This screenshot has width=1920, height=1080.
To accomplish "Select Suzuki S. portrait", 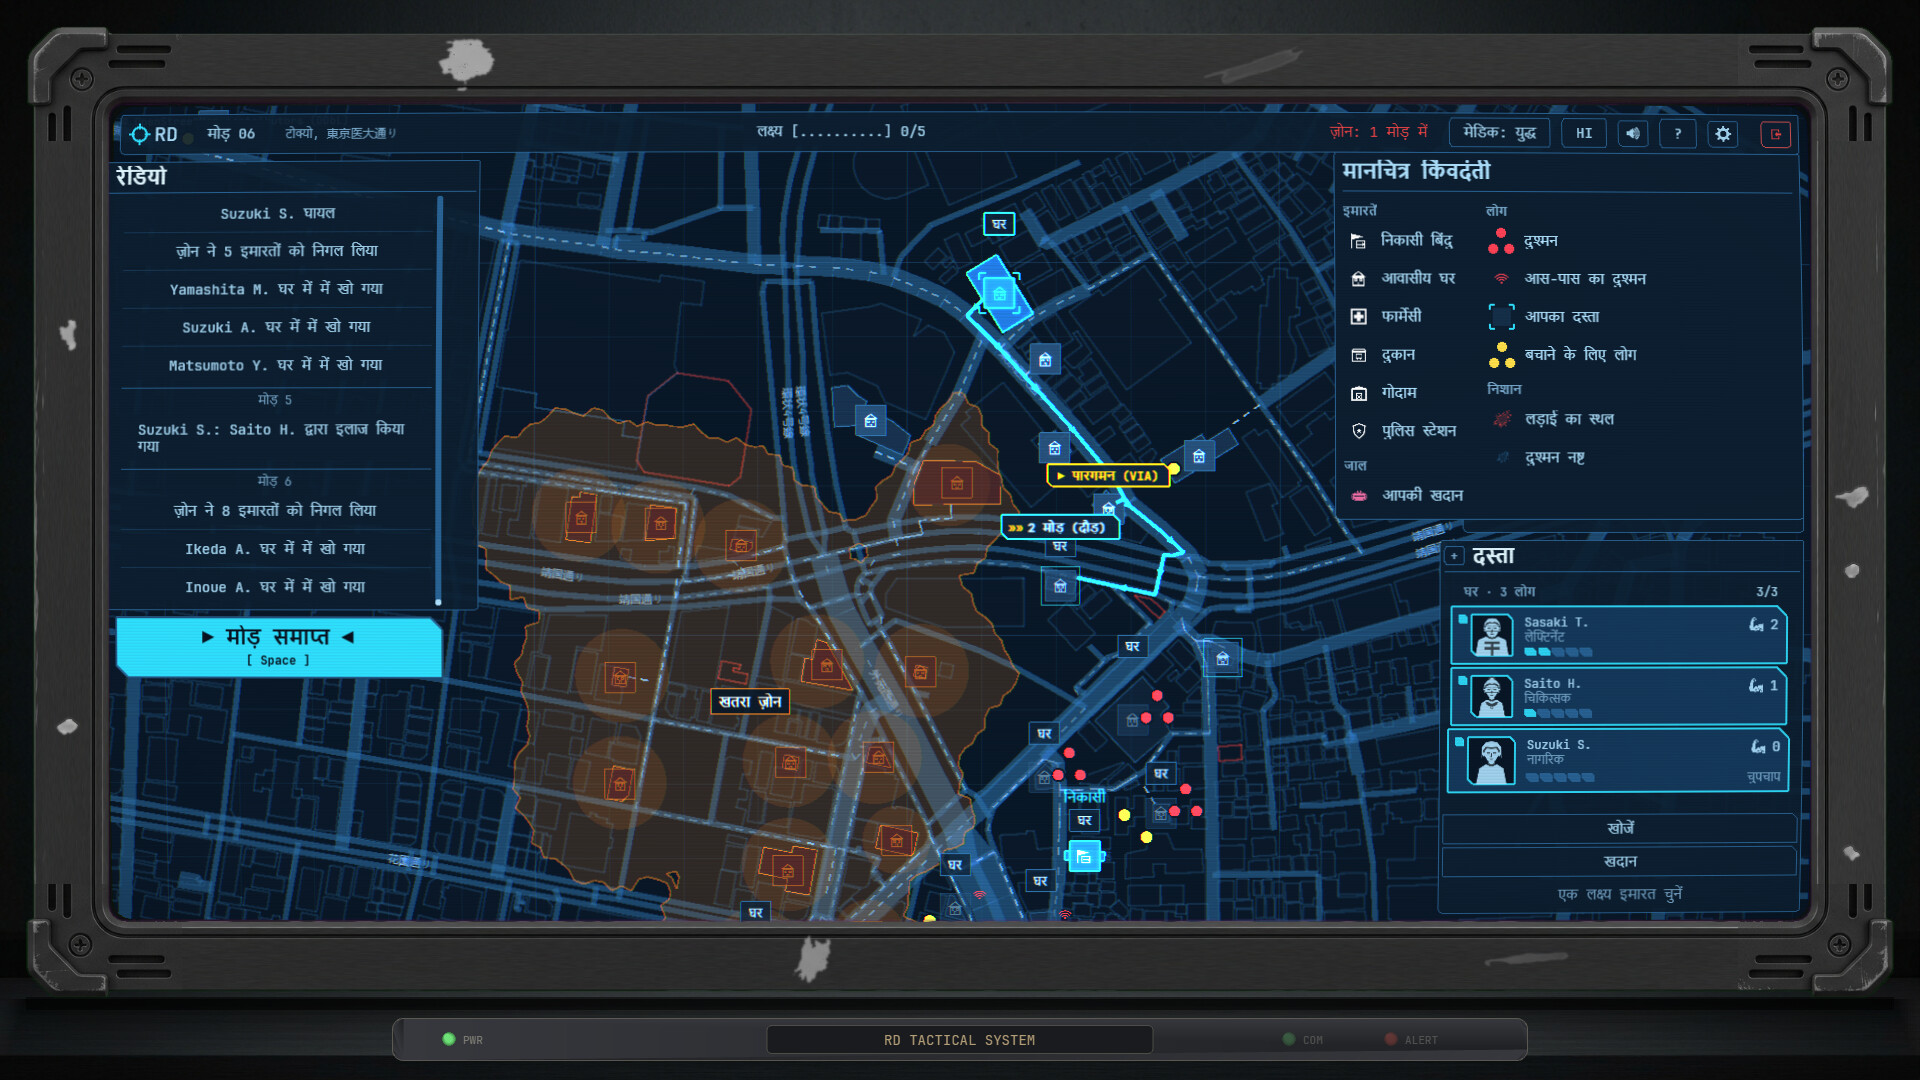I will 1491,761.
